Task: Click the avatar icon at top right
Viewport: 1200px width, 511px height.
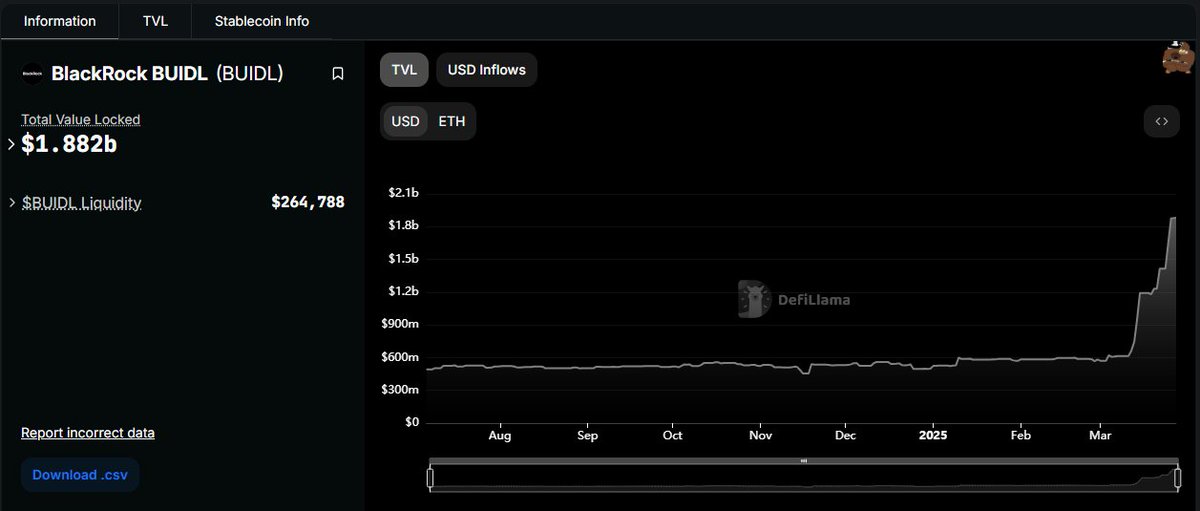Action: click(x=1176, y=58)
